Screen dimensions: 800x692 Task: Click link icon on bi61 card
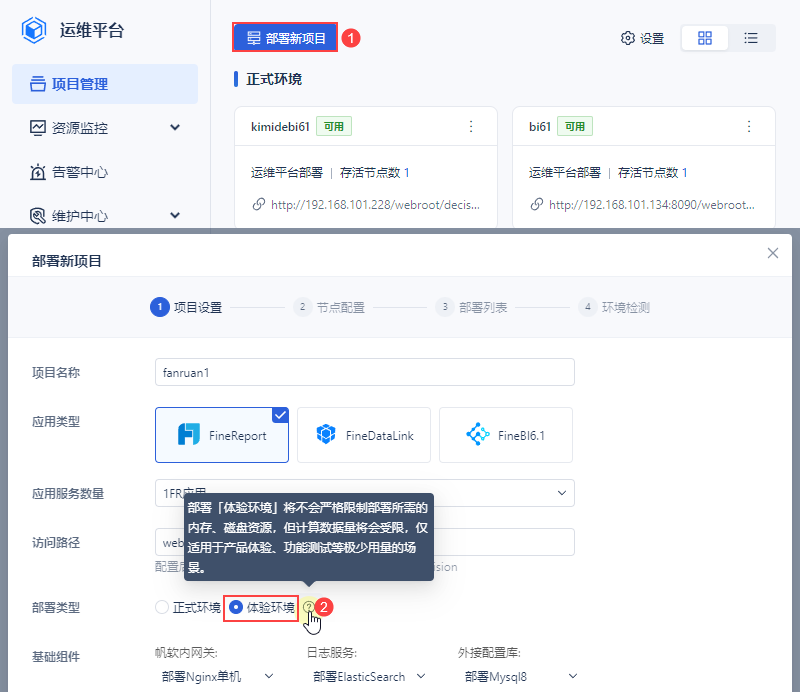coord(537,205)
